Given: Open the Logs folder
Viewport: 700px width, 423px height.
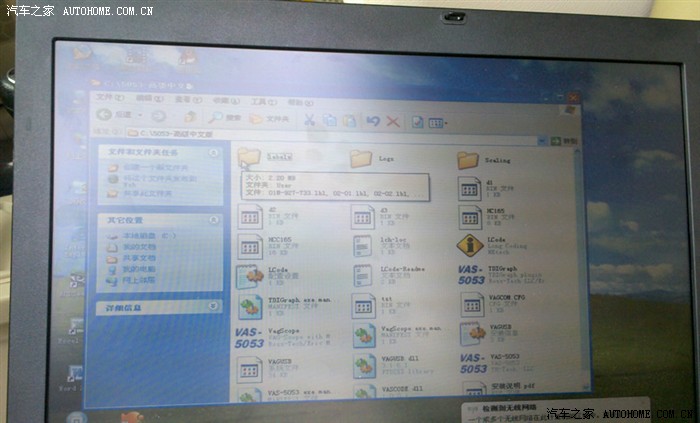Looking at the screenshot, I should pyautogui.click(x=361, y=159).
